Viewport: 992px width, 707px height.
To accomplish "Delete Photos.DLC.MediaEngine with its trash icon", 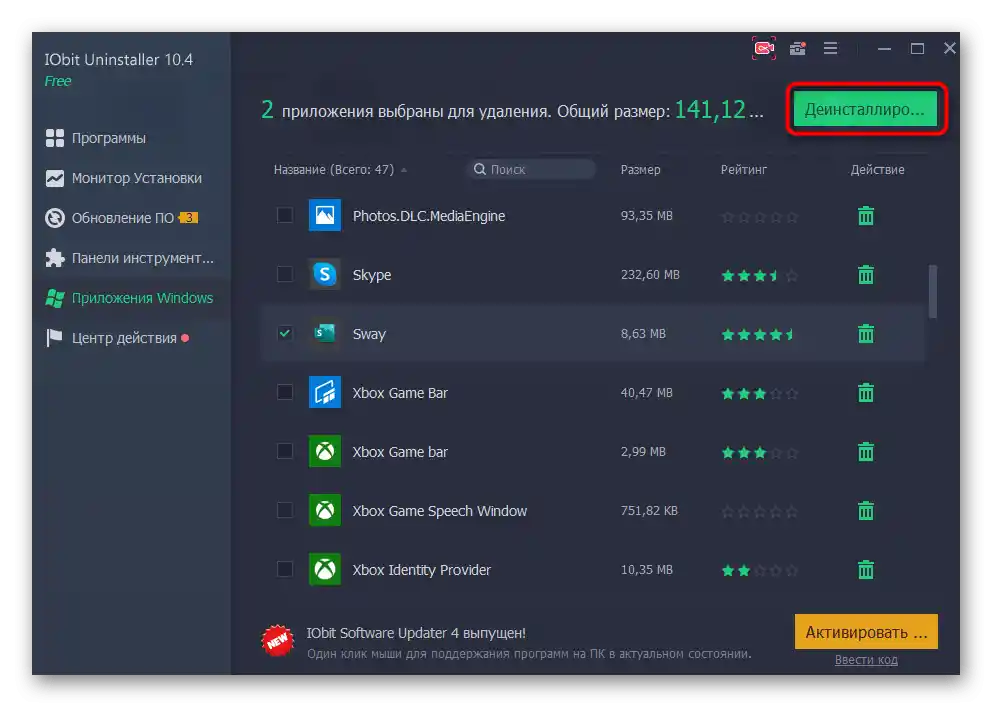I will point(865,216).
